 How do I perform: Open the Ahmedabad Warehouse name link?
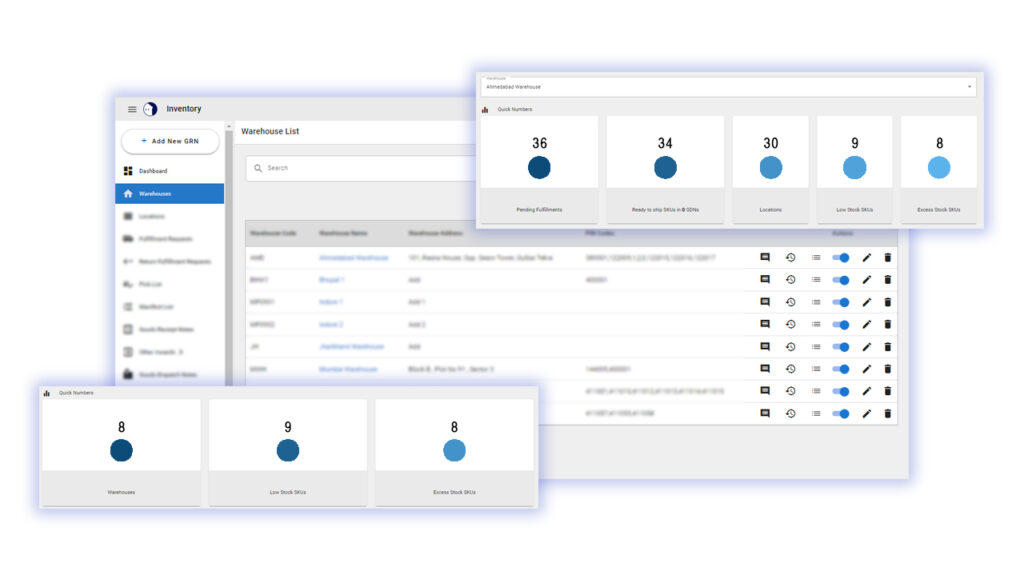(353, 257)
